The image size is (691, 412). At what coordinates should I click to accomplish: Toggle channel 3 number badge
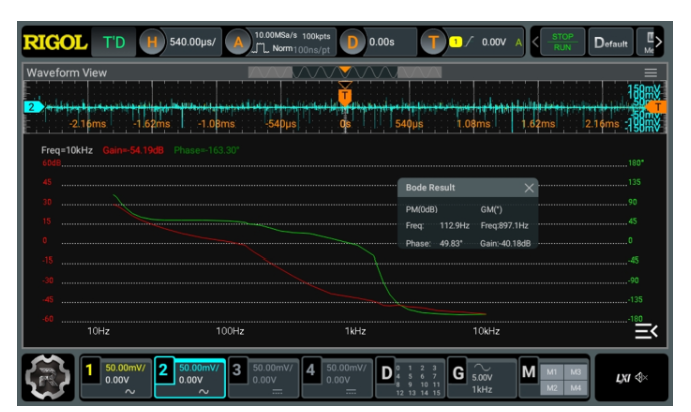click(237, 370)
